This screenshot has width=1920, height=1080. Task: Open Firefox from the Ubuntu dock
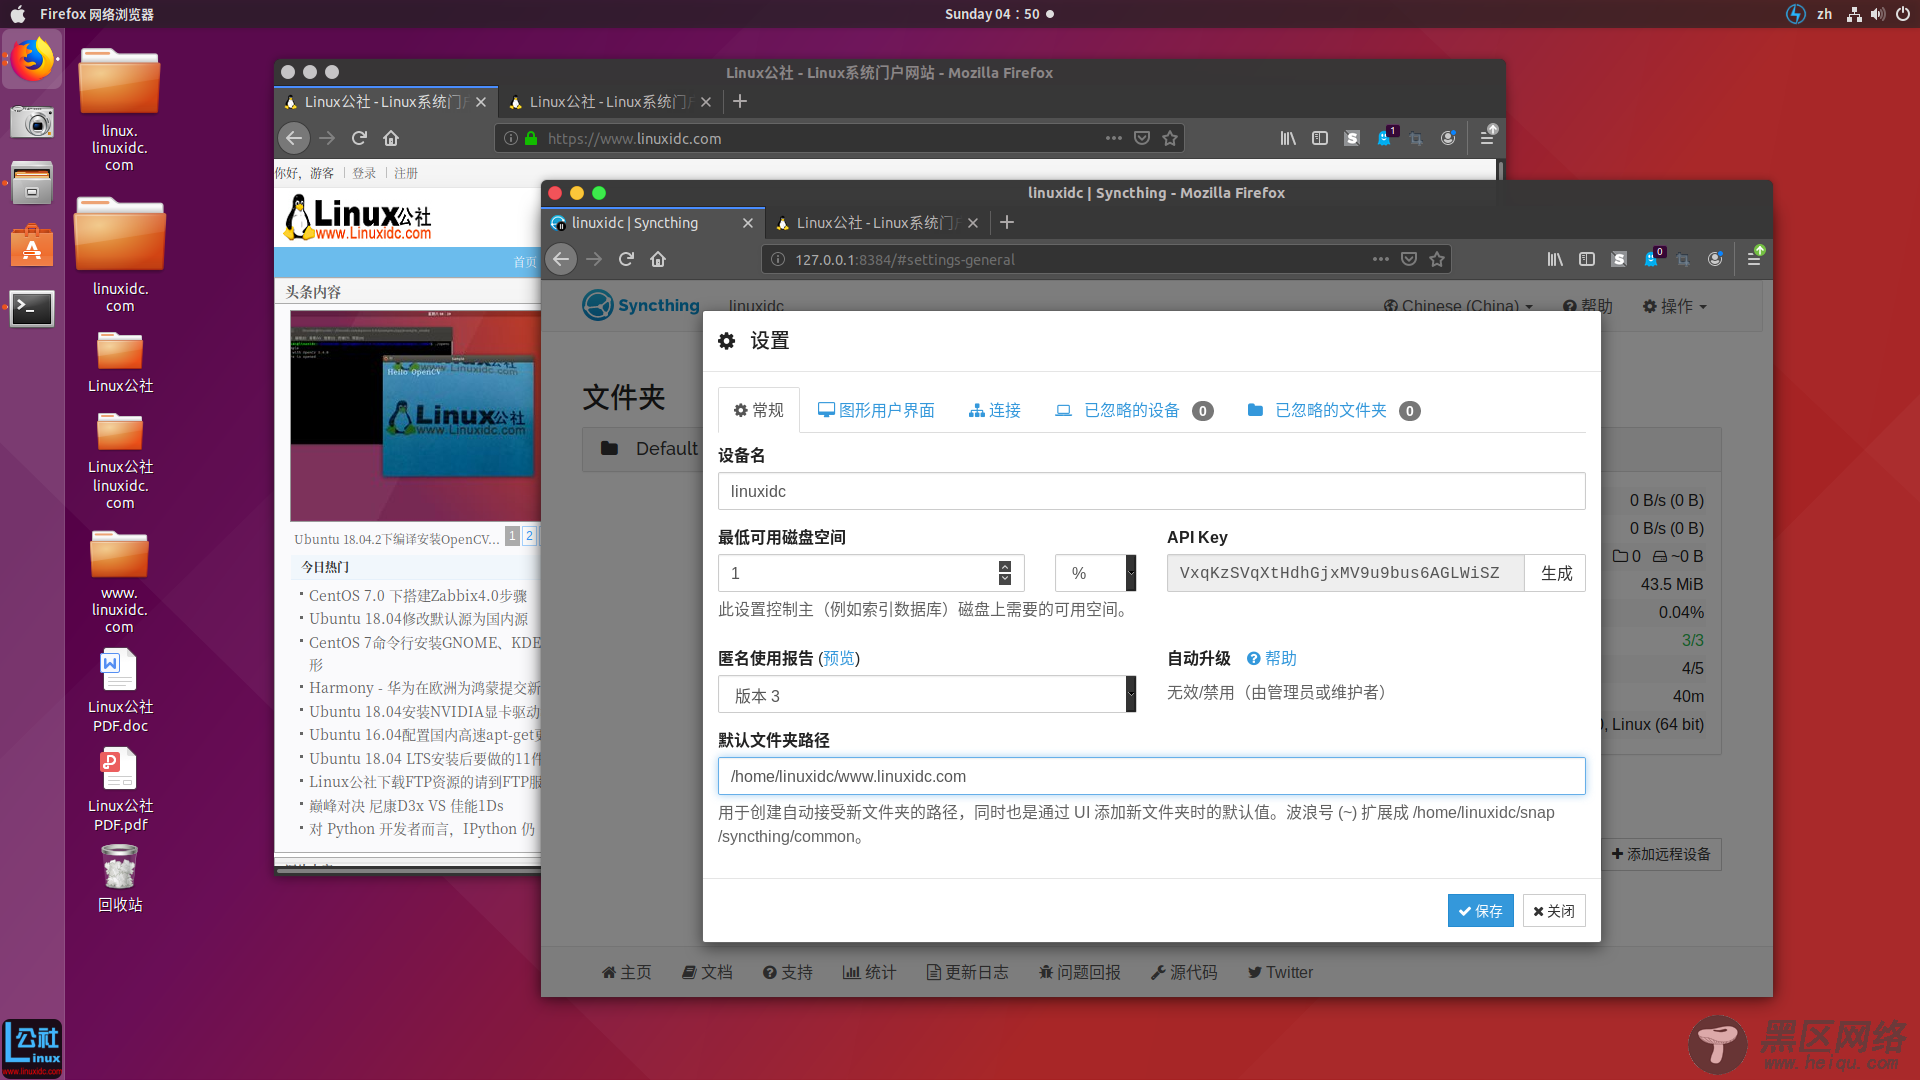point(32,60)
